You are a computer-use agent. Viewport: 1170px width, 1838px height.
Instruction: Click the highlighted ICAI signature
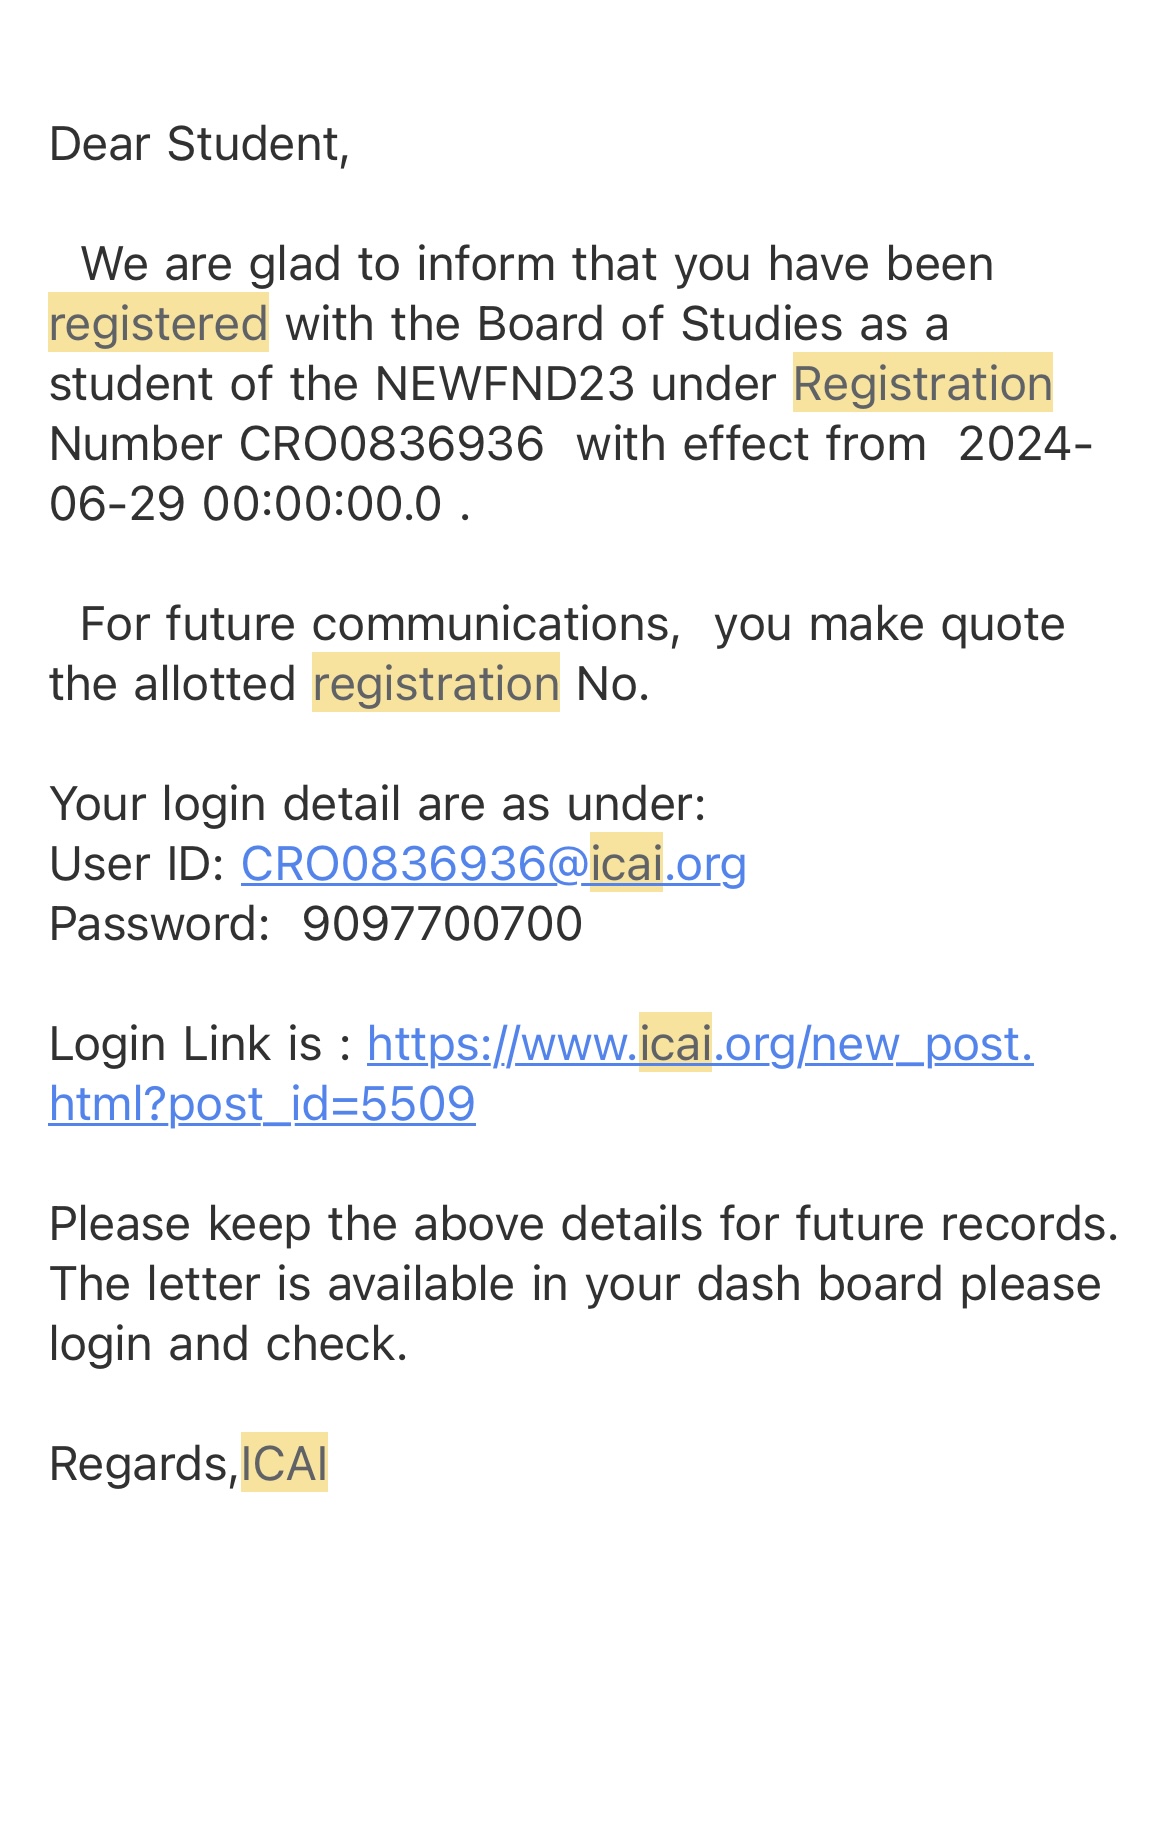(x=284, y=1464)
